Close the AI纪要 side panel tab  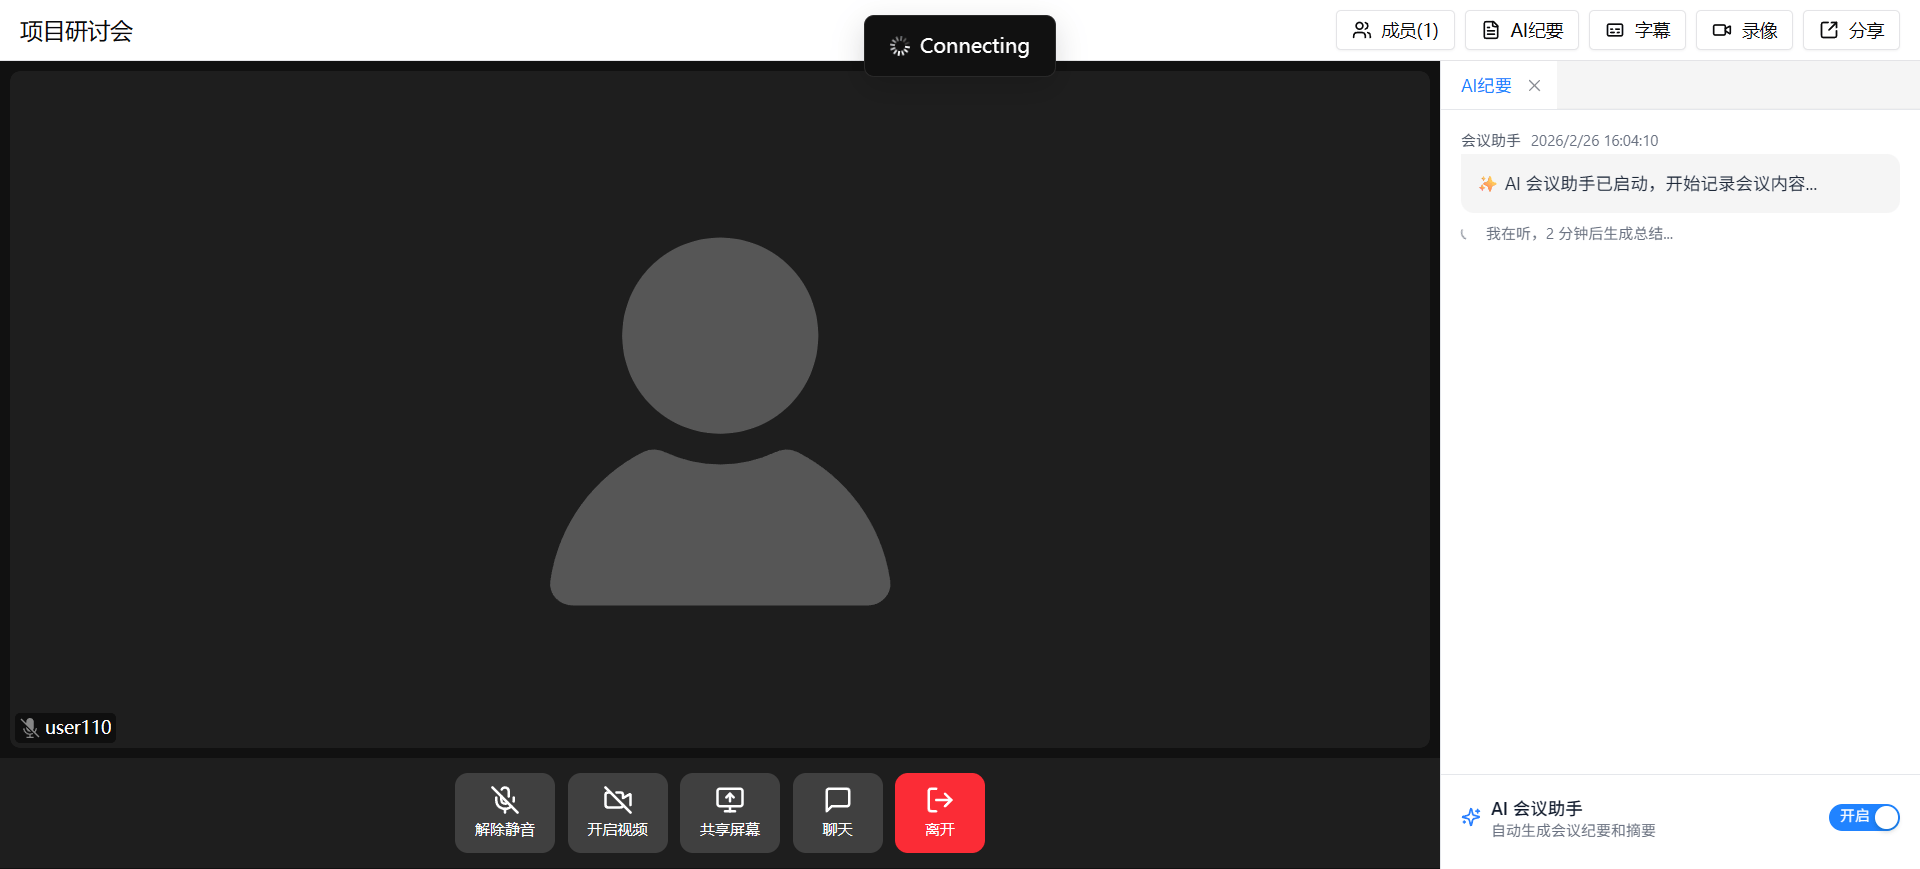(1534, 86)
